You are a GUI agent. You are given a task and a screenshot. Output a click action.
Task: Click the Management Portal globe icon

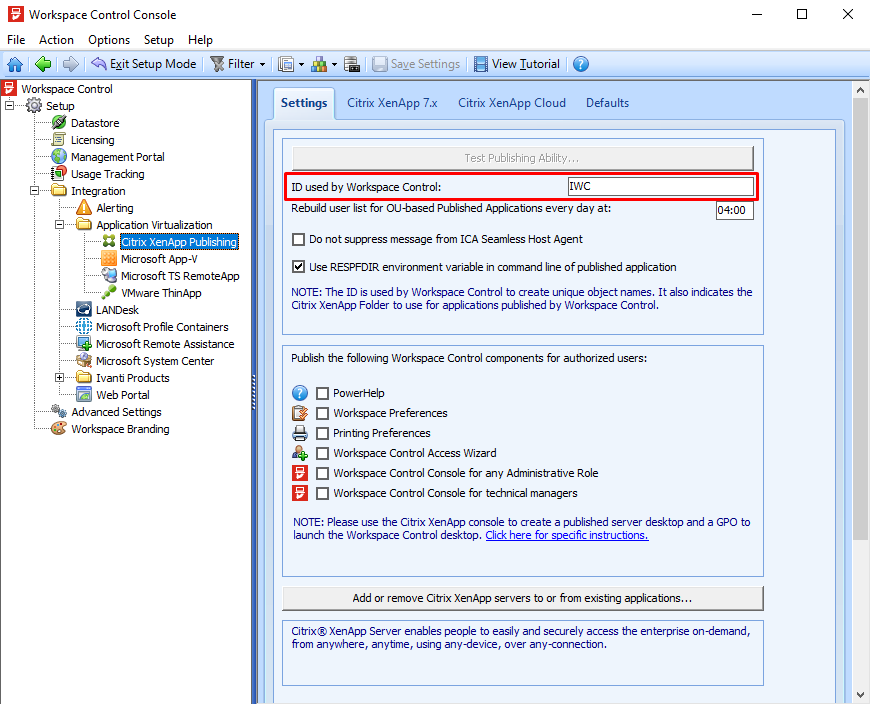click(x=59, y=157)
